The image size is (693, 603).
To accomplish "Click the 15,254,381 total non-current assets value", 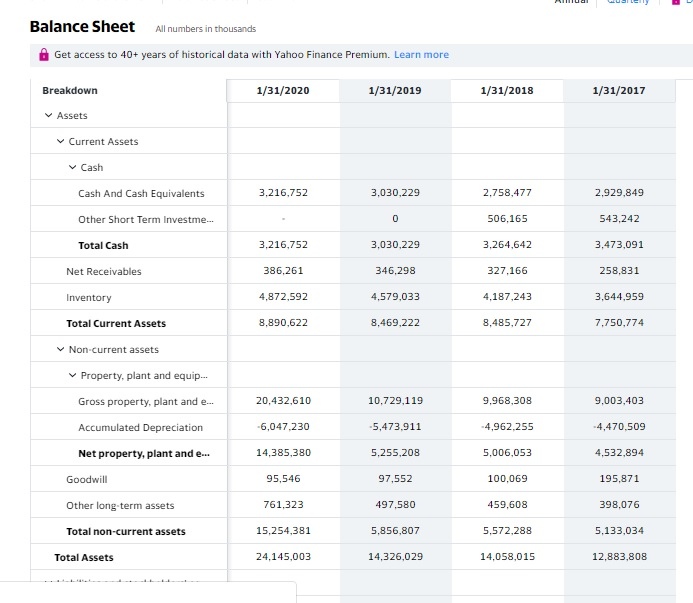I will click(x=283, y=531).
